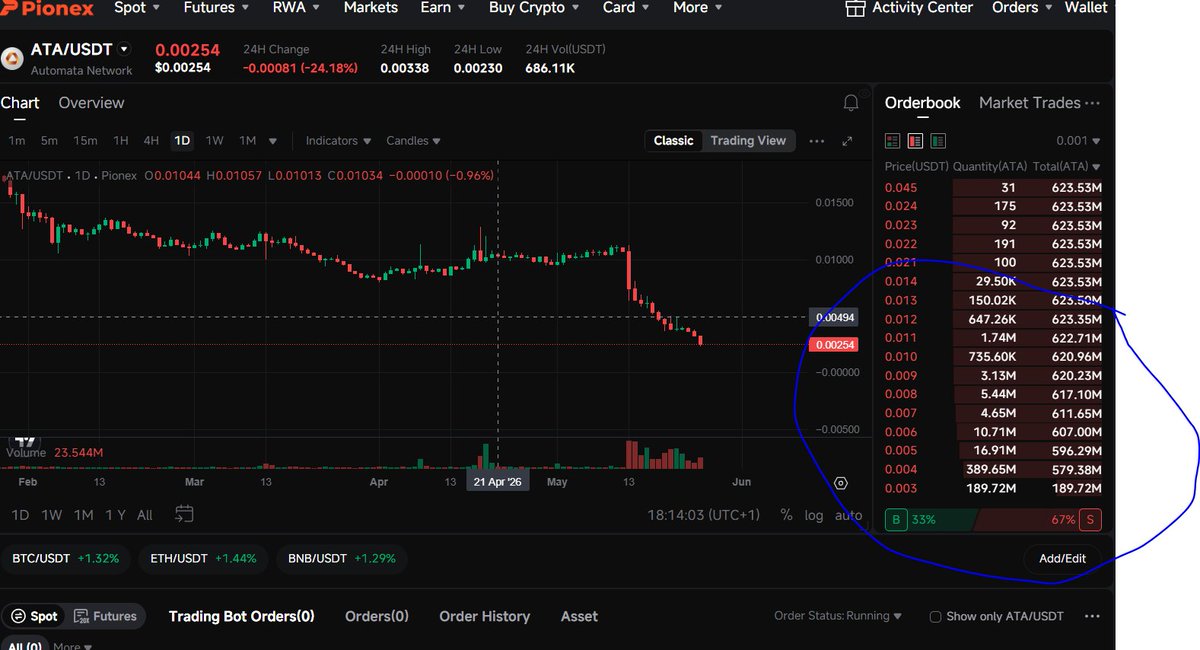Open the Orders(0) tab
The height and width of the screenshot is (650, 1200).
(x=376, y=617)
